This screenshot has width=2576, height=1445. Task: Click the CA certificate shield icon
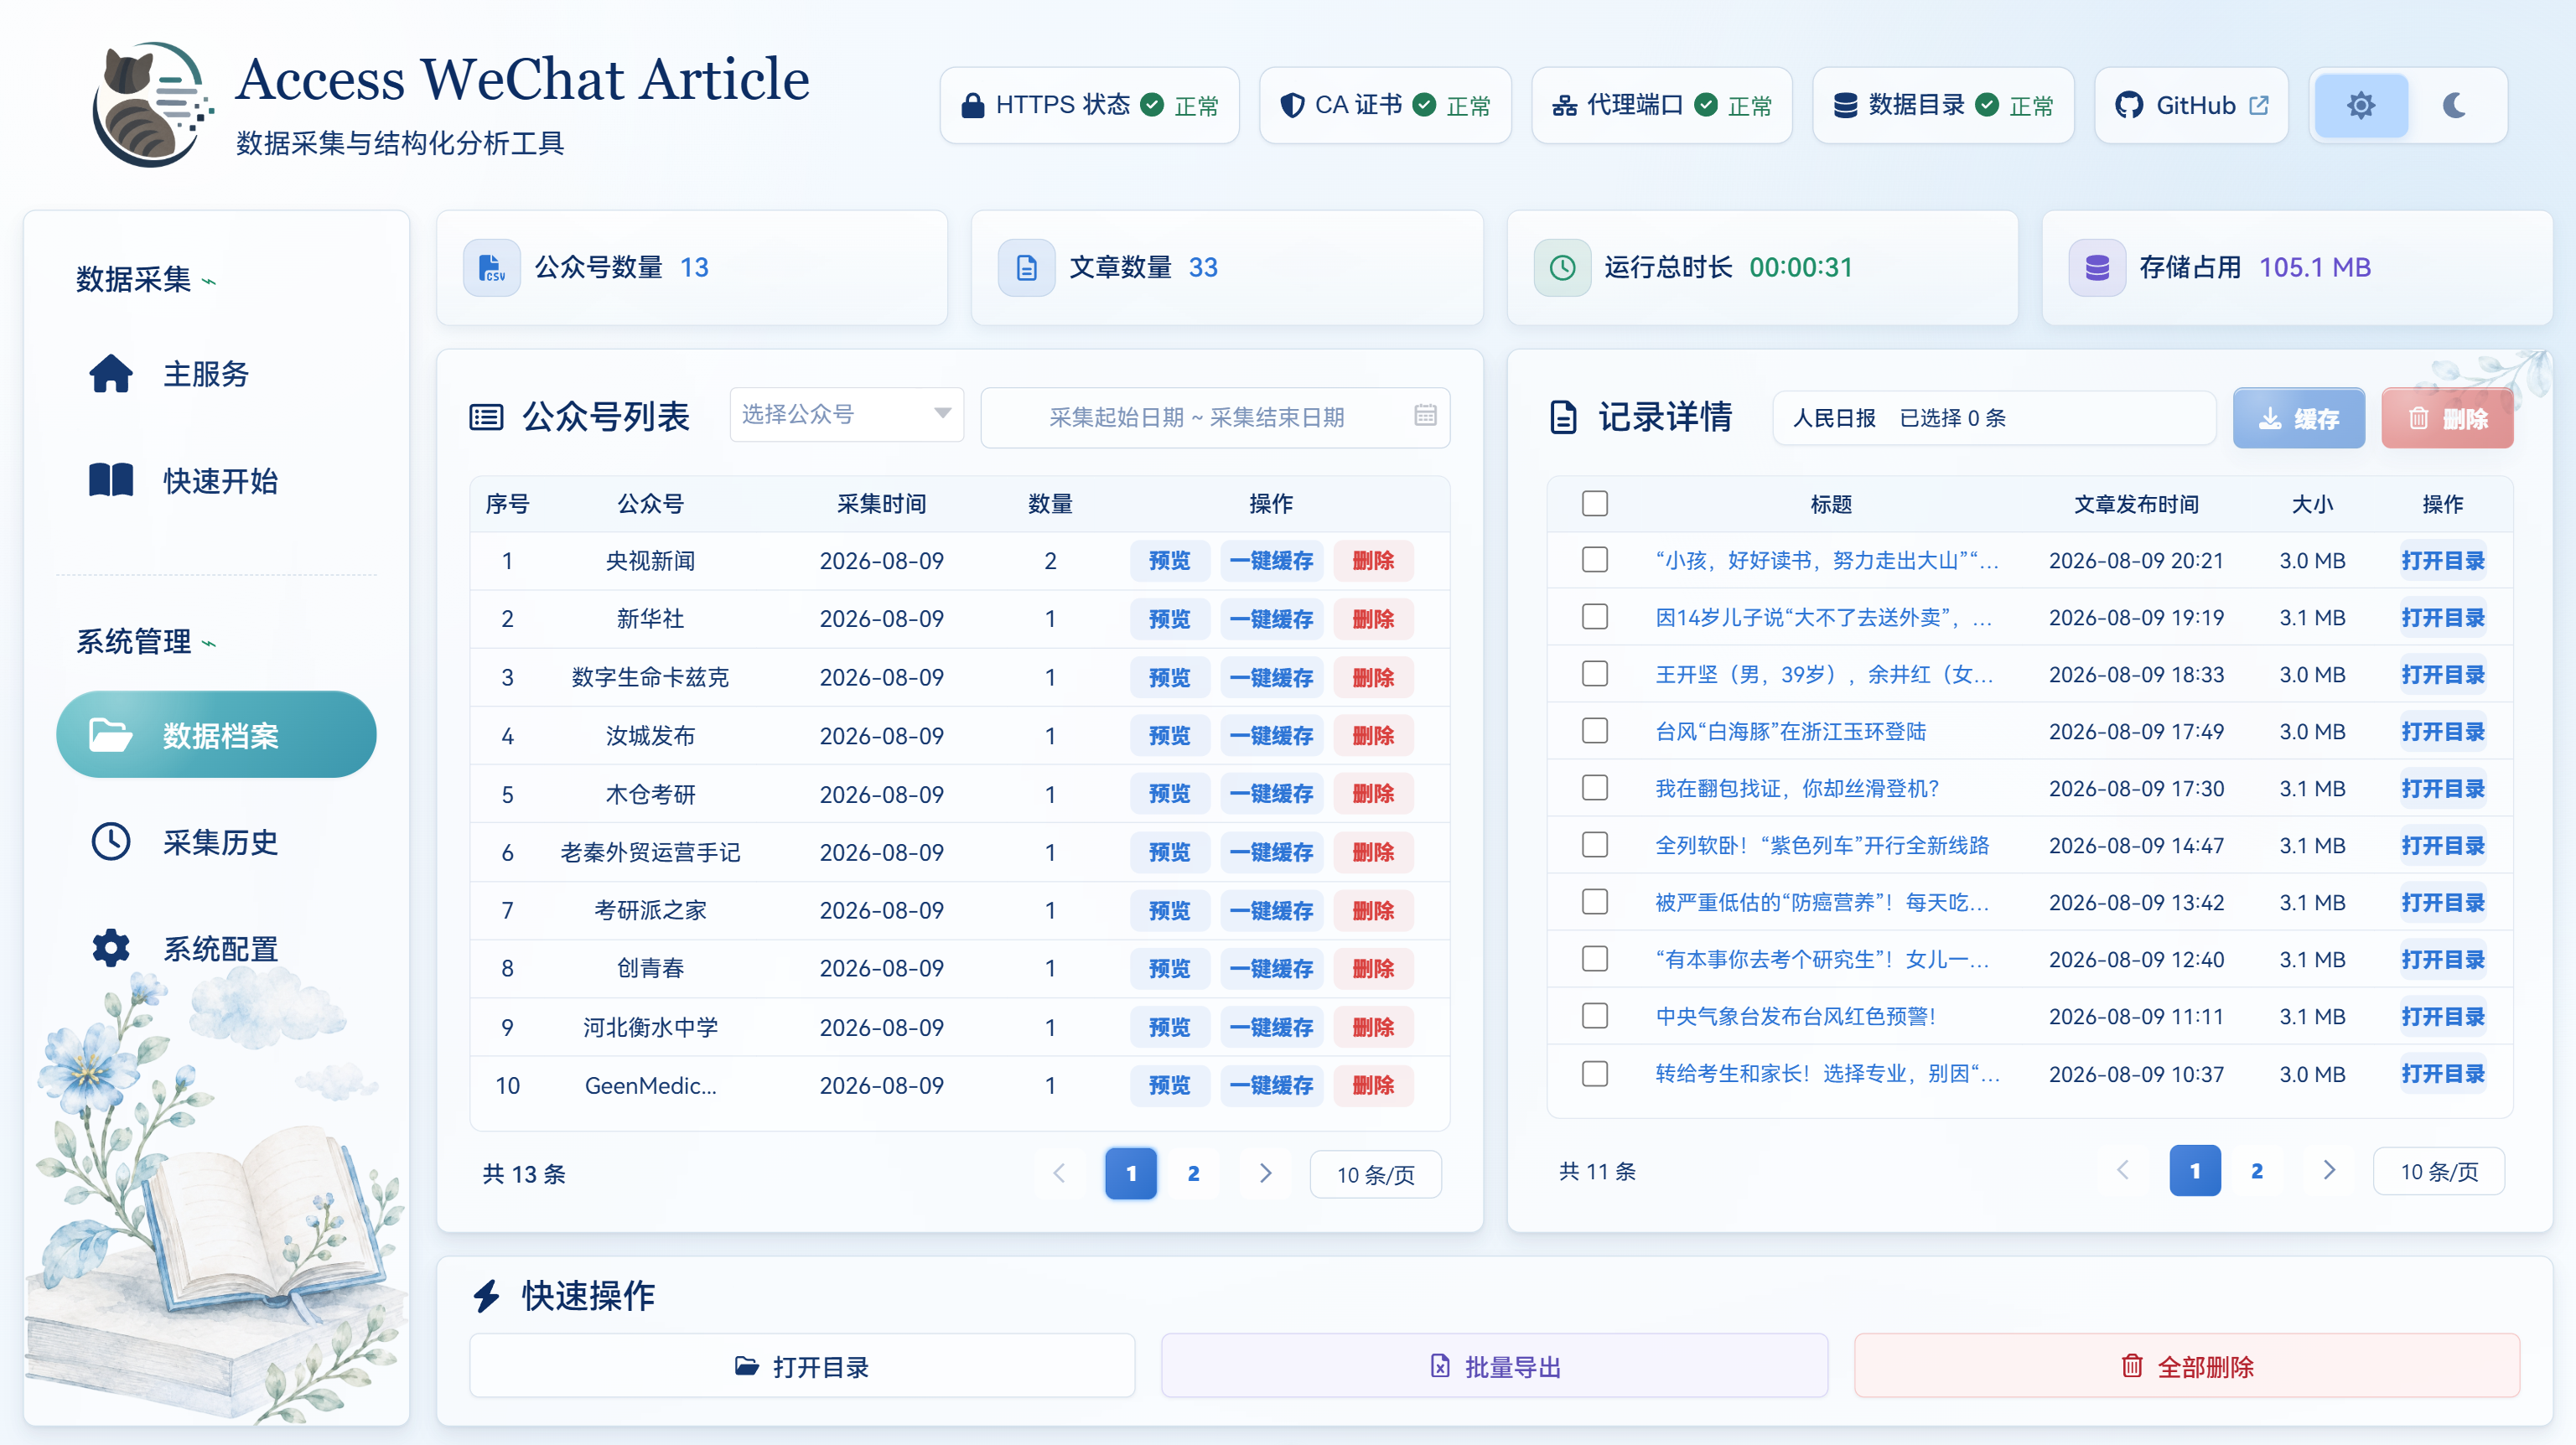tap(1292, 105)
